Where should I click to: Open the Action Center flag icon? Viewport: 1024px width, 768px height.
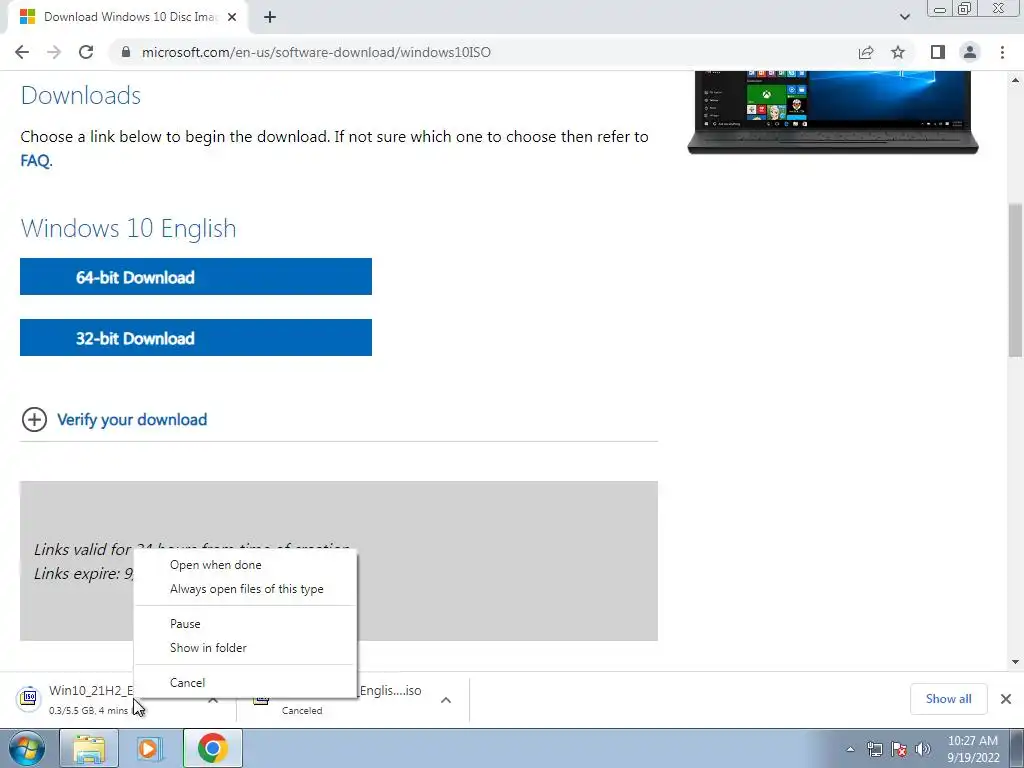coord(899,749)
